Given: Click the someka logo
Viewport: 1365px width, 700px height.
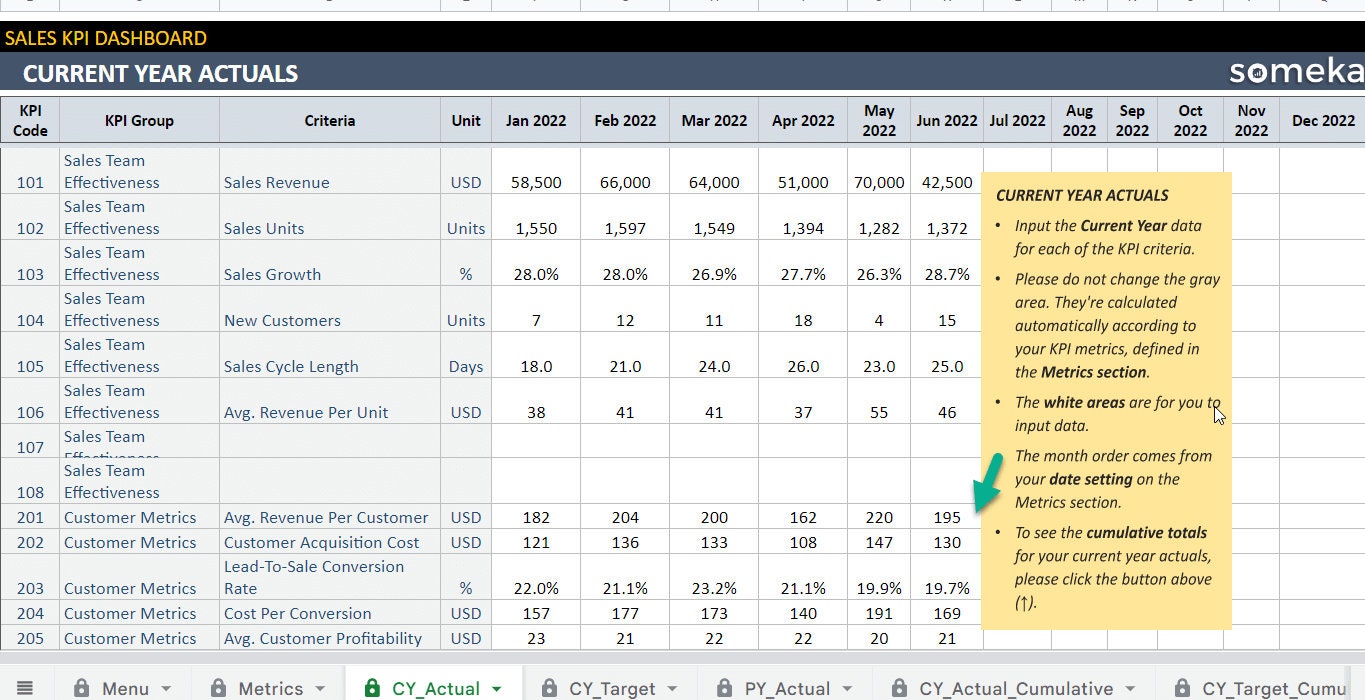Looking at the screenshot, I should (1296, 72).
